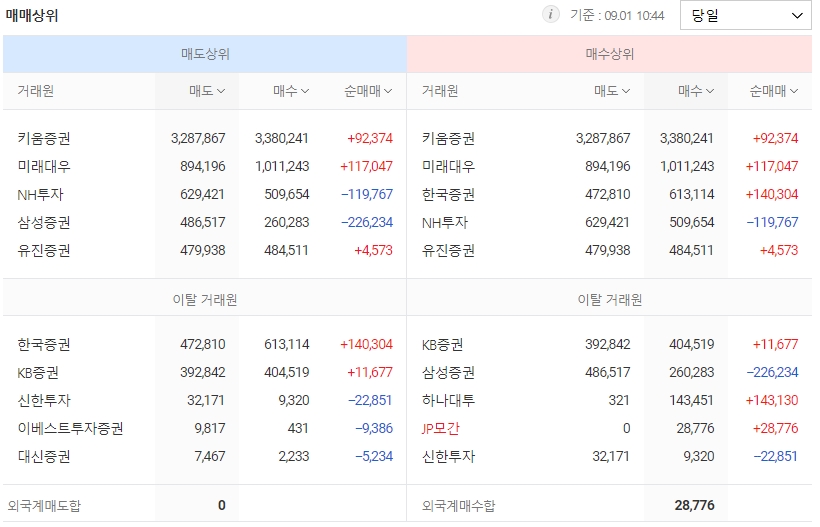Click 외국계매수합 label

click(x=459, y=506)
